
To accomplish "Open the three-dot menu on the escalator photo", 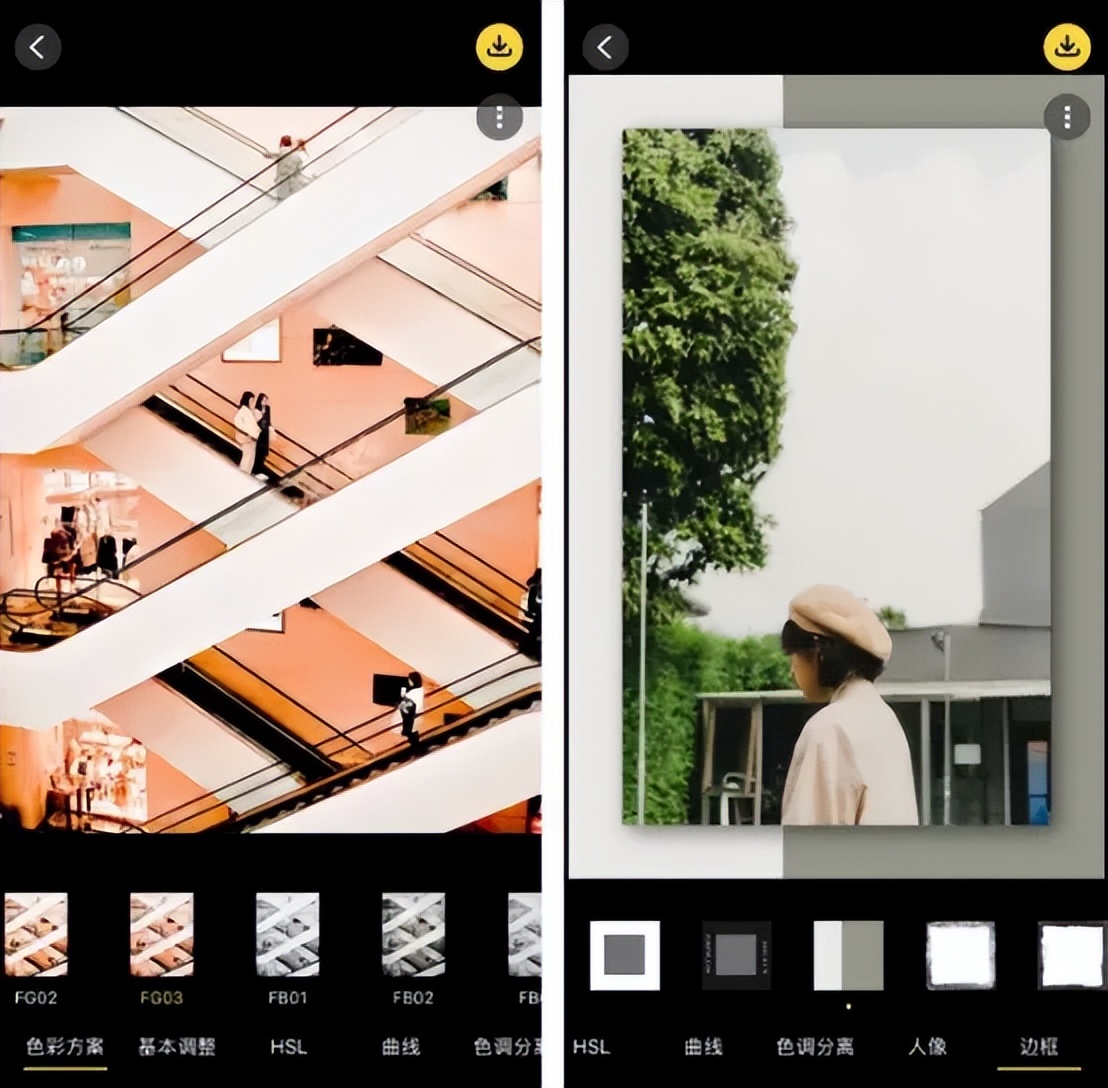I will (x=499, y=117).
